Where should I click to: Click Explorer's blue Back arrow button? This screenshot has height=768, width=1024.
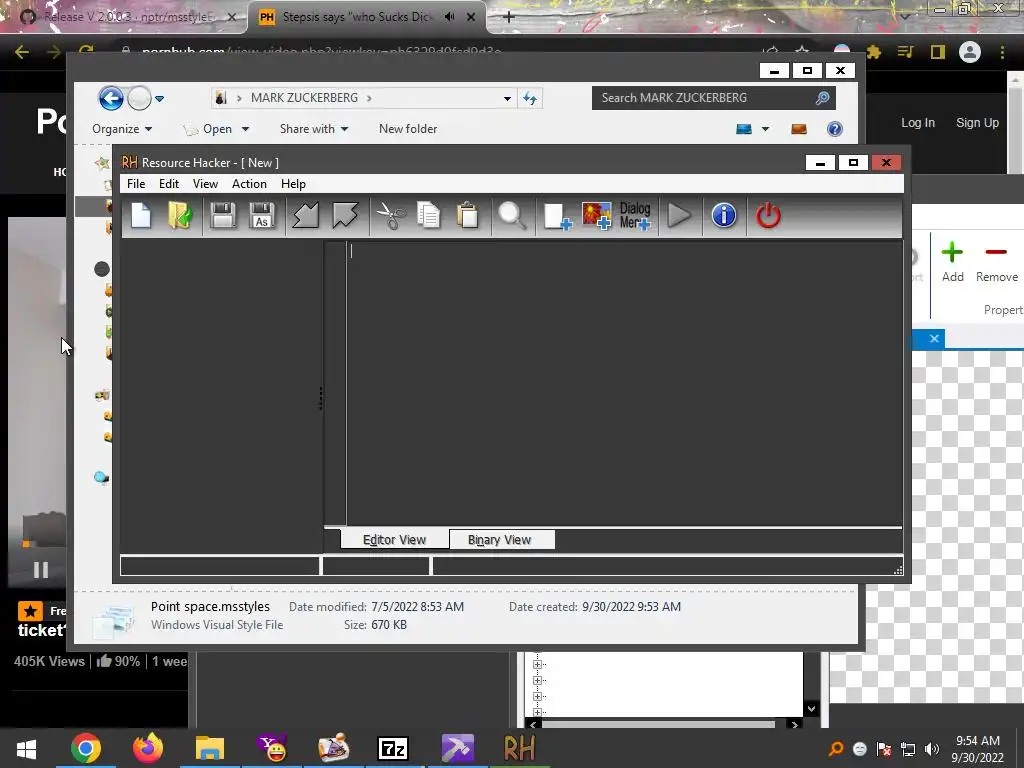point(111,99)
